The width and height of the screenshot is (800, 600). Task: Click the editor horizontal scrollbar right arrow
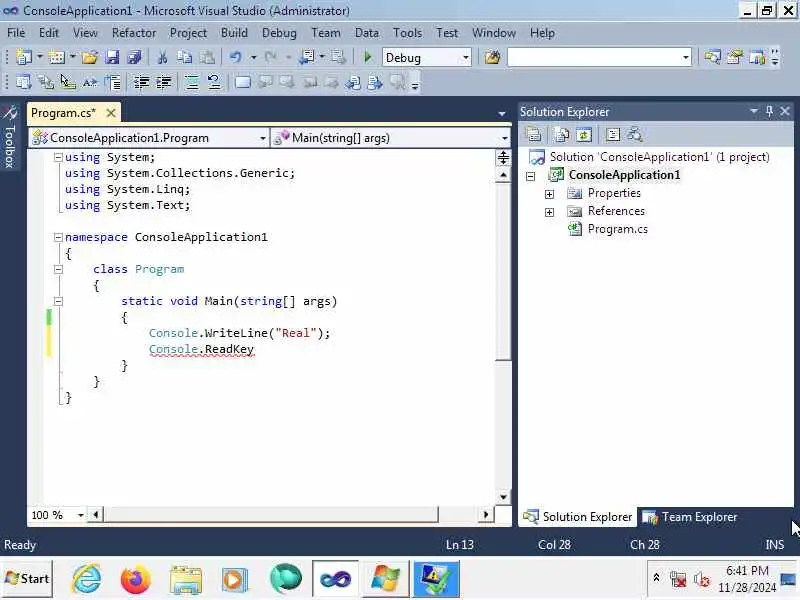tap(486, 515)
